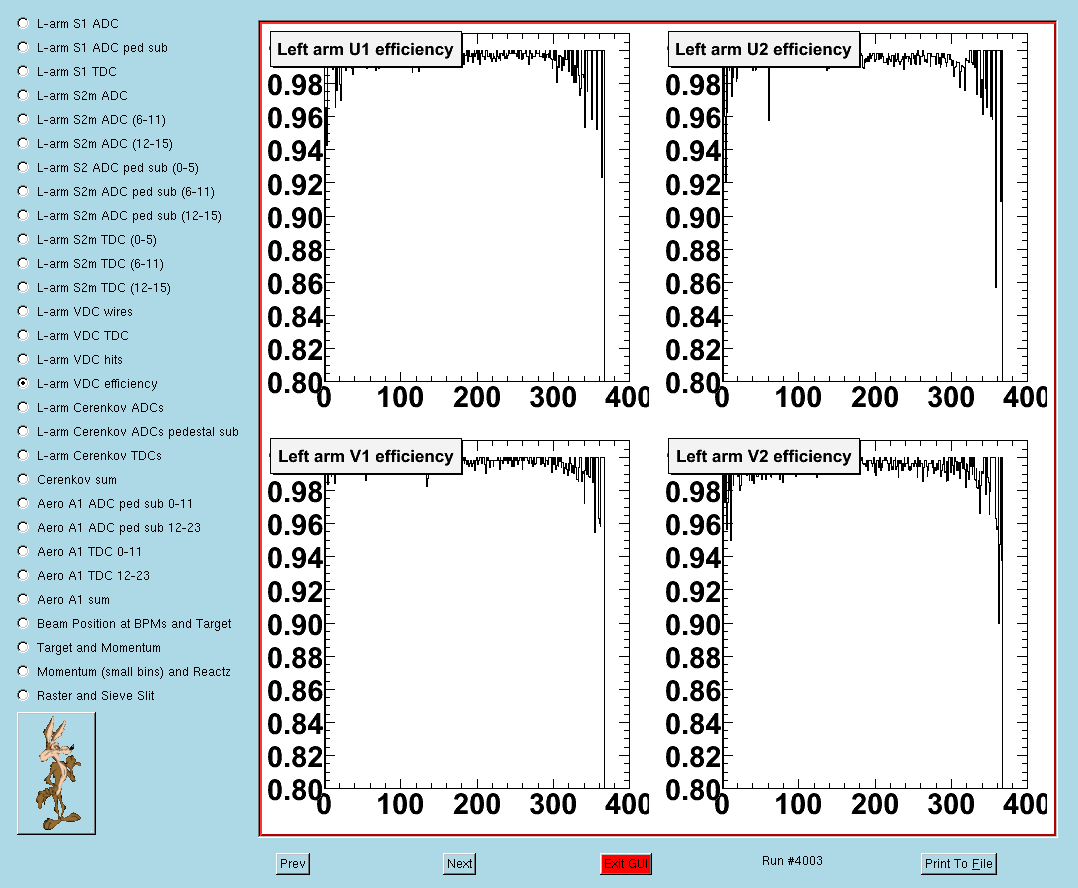Screen dimensions: 1078x888
Task: Select L-arm VDC wires radio button
Action: point(23,311)
